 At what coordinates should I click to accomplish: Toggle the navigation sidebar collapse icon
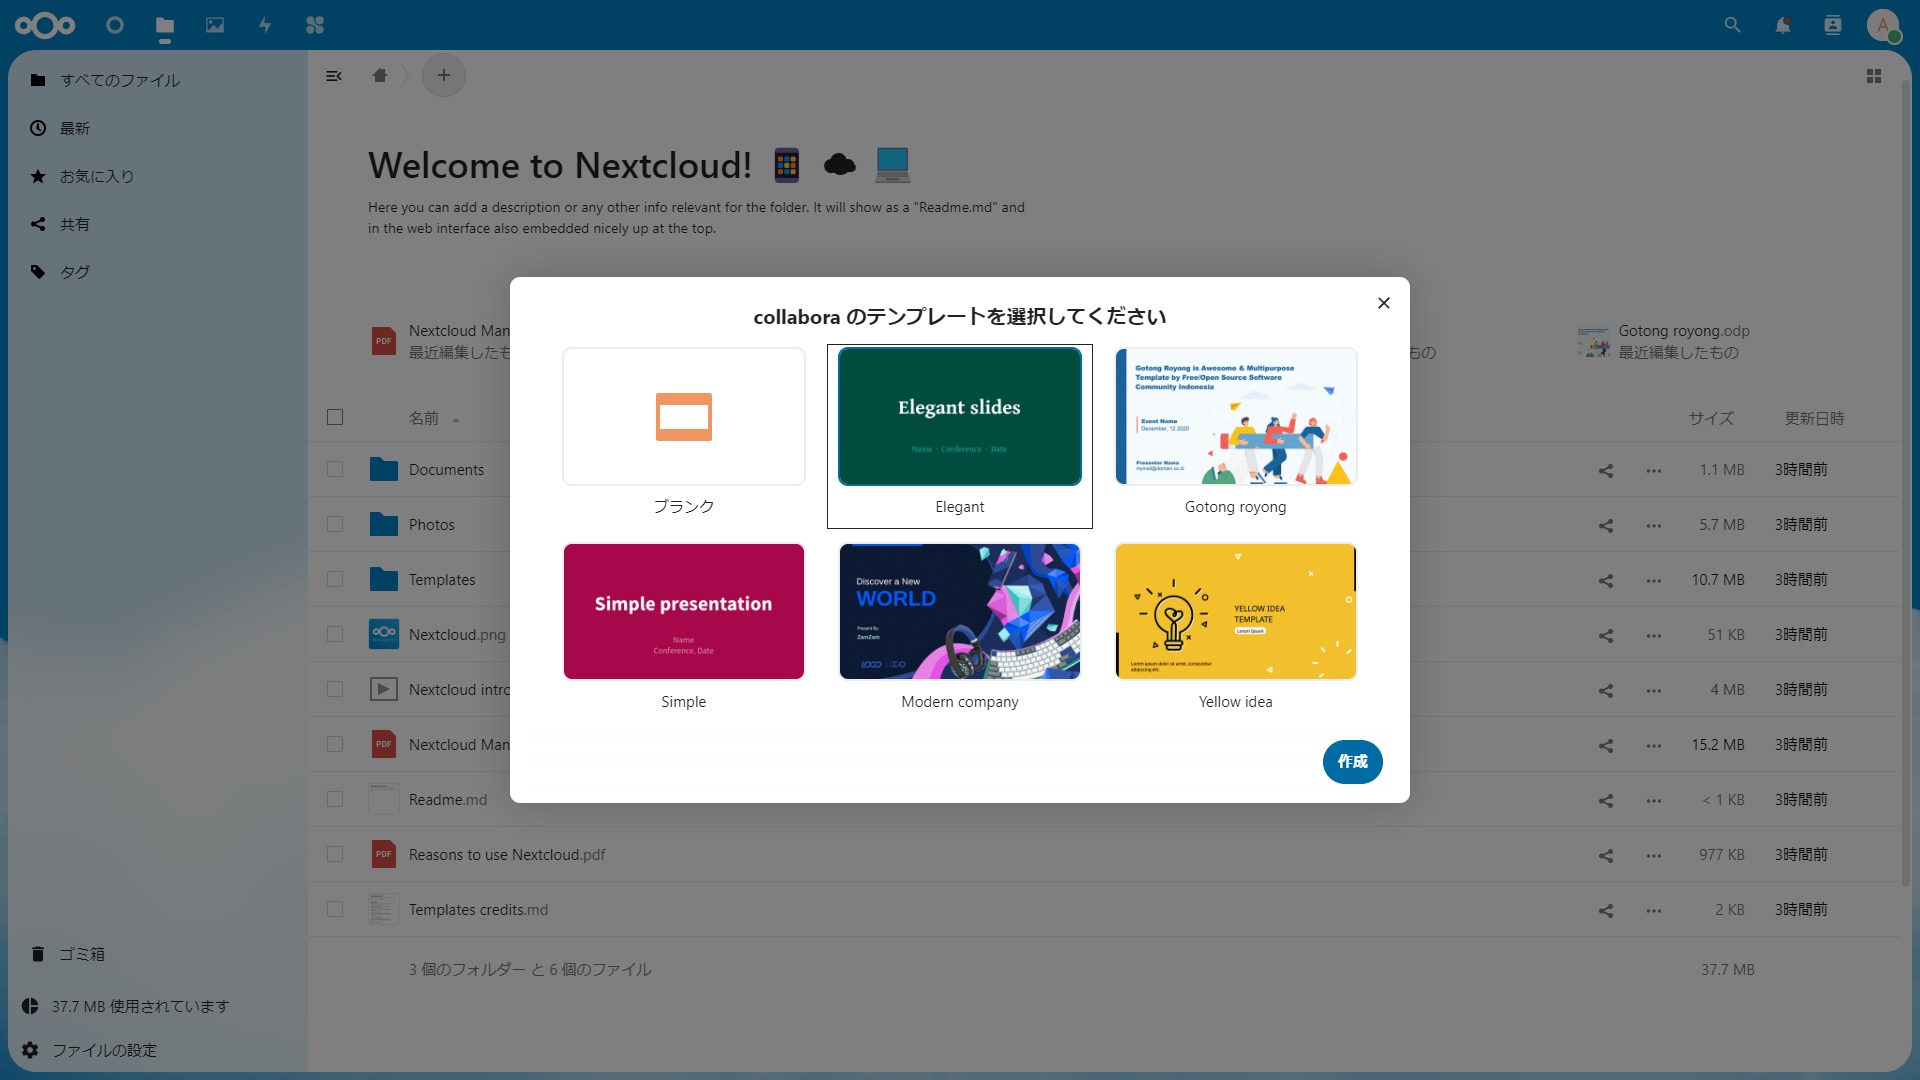[334, 76]
